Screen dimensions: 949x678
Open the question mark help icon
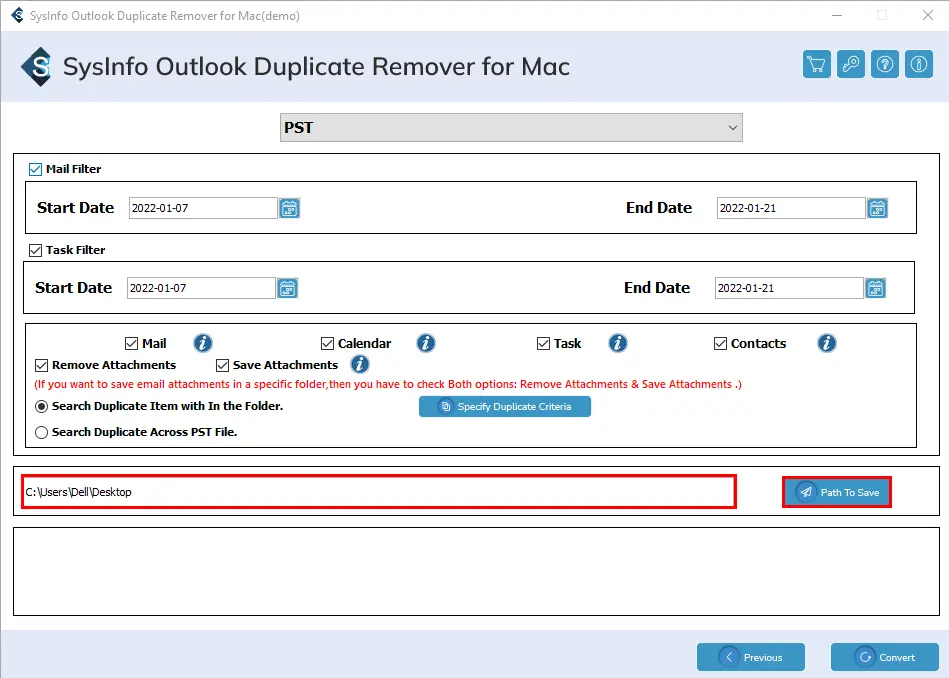point(884,64)
